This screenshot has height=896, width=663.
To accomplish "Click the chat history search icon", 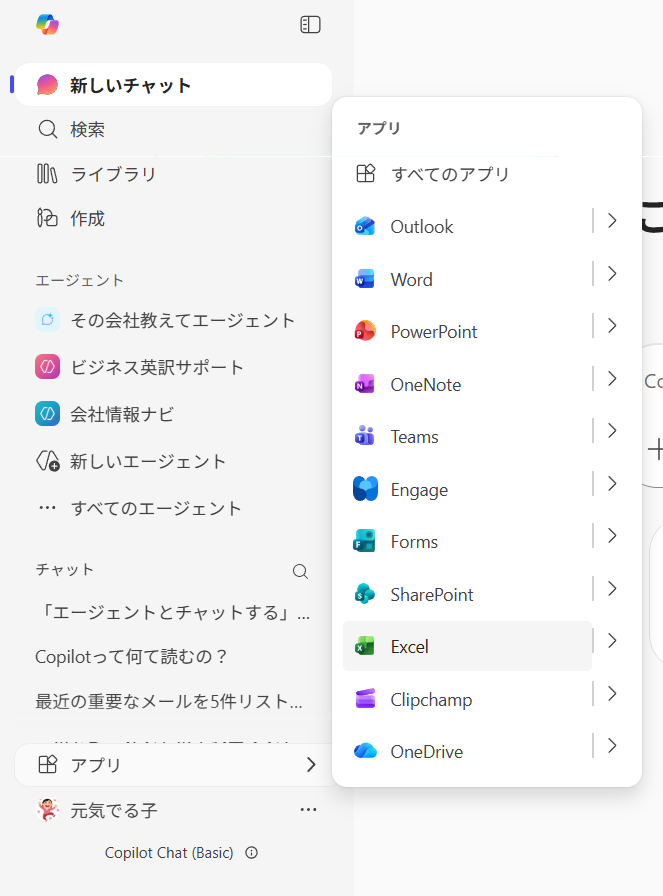I will tap(300, 571).
